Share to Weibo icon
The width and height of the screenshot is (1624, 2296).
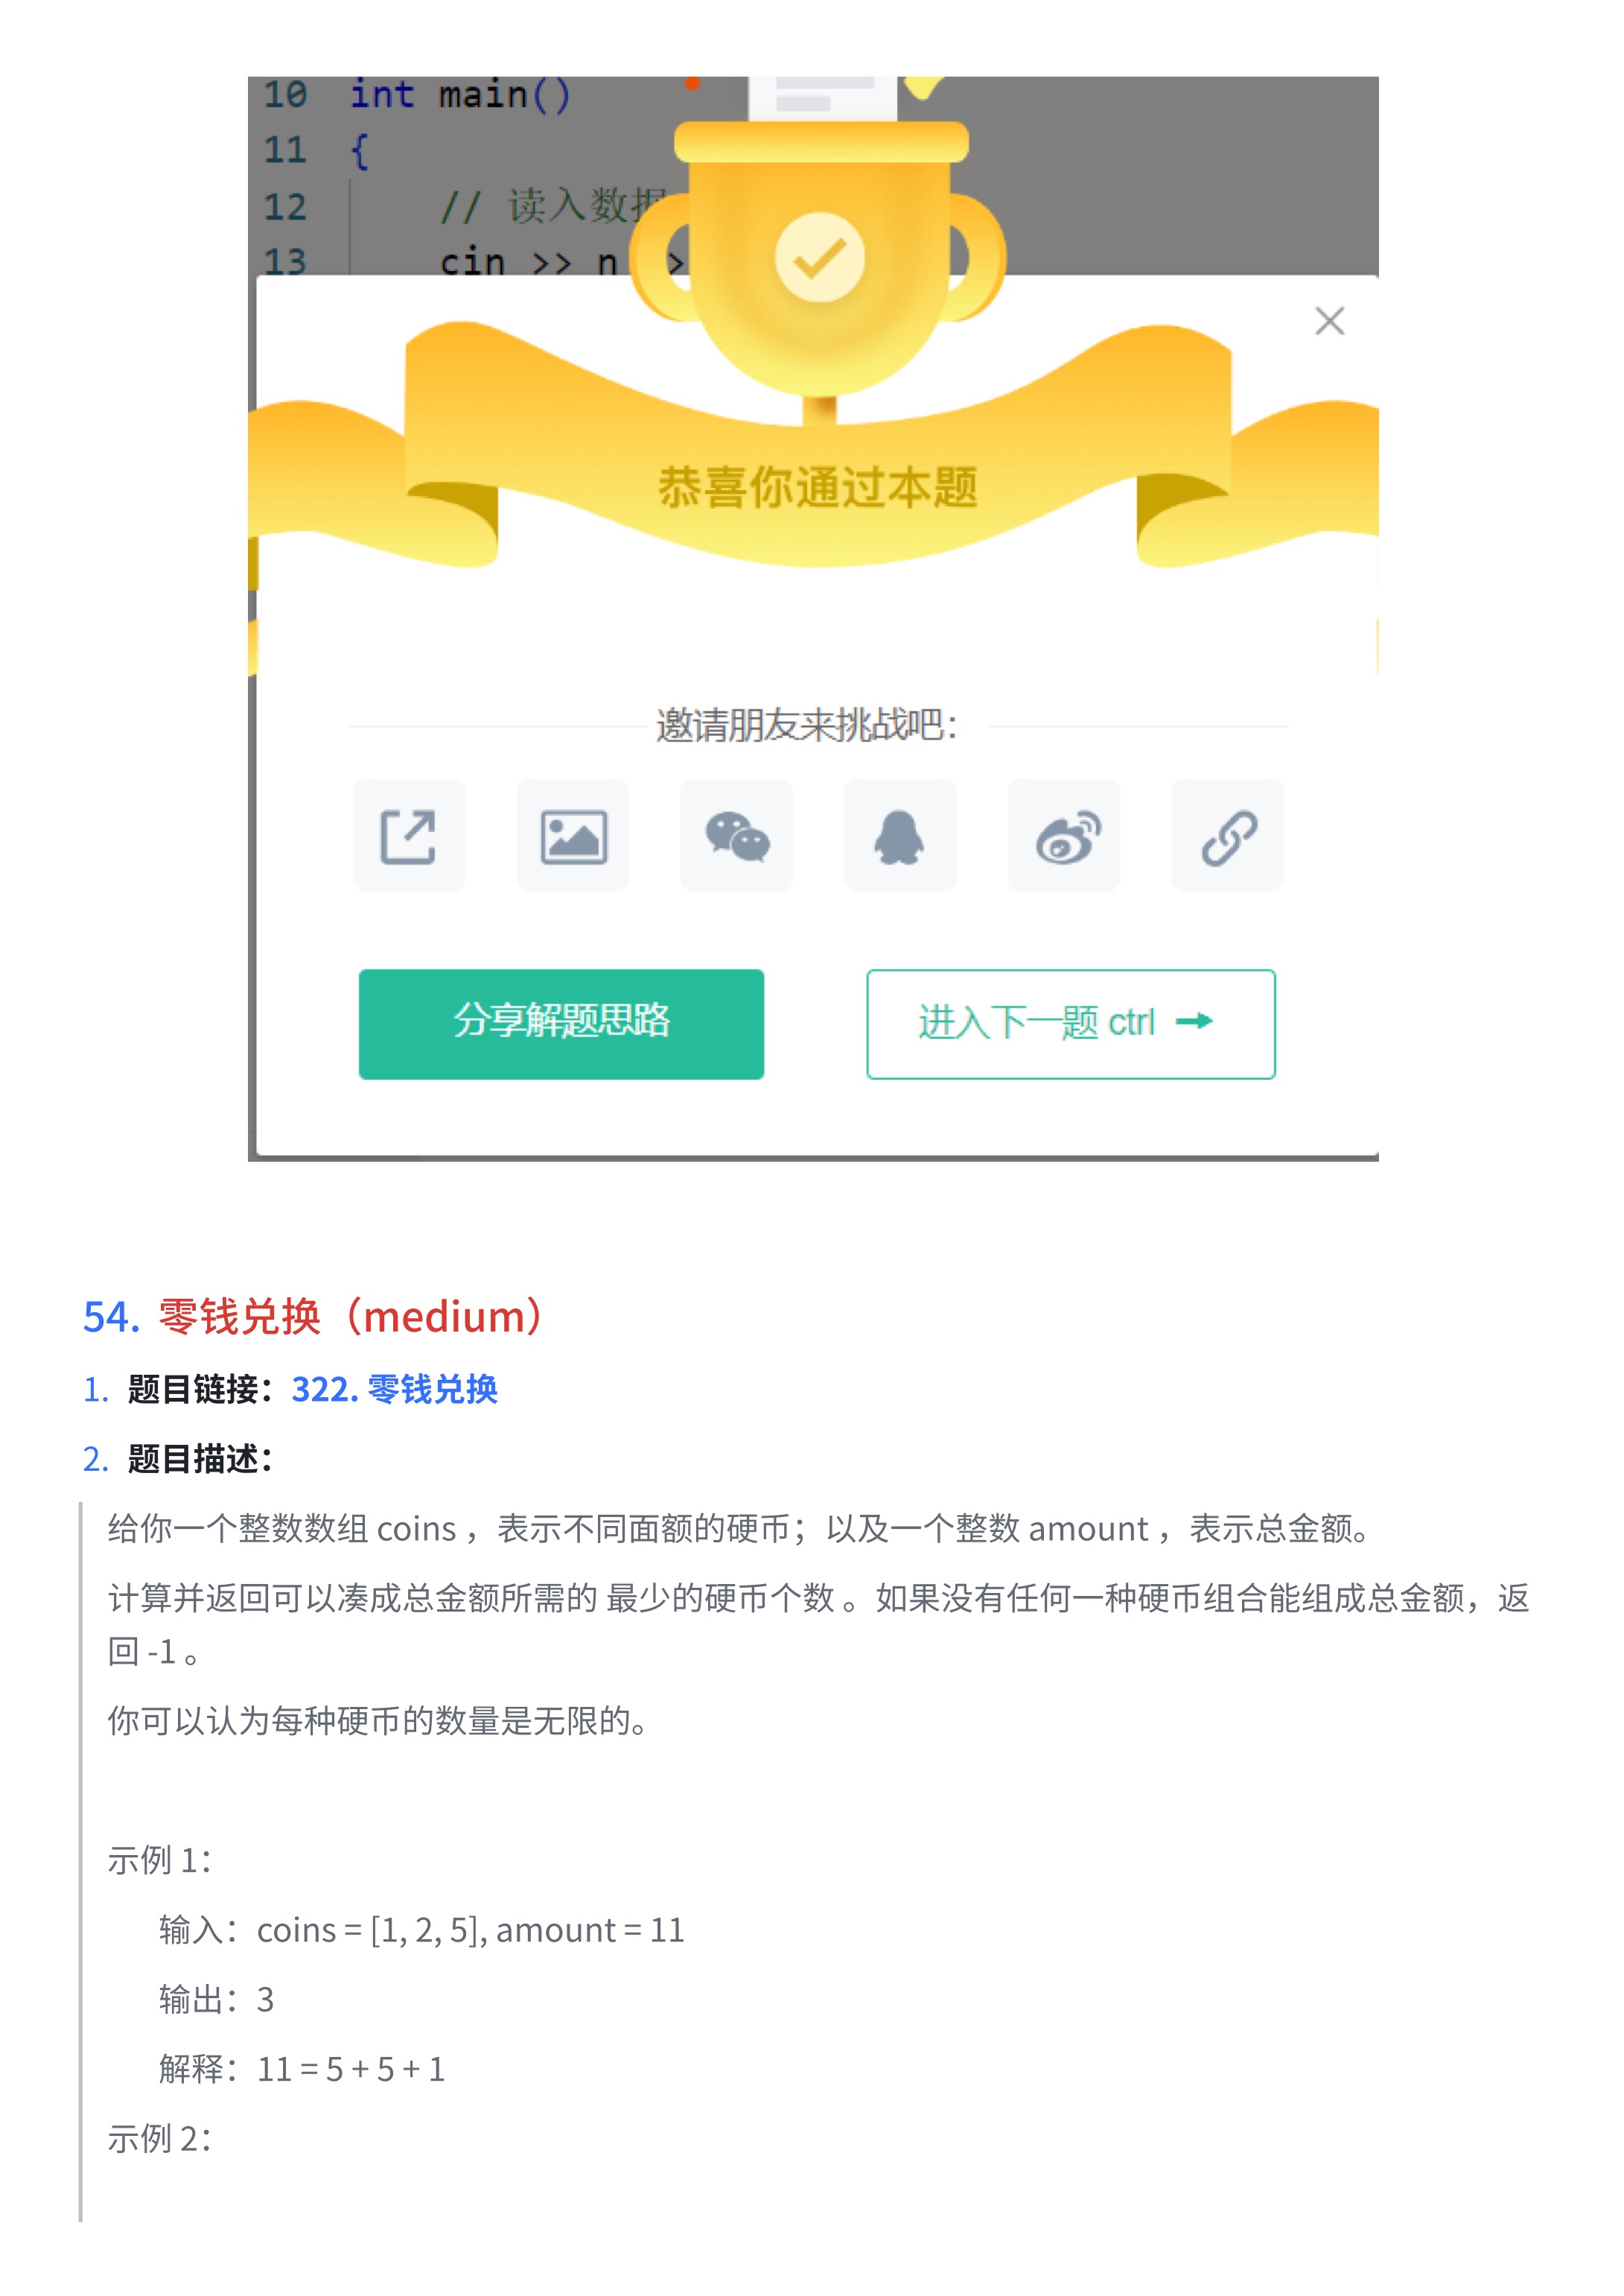tap(1064, 836)
